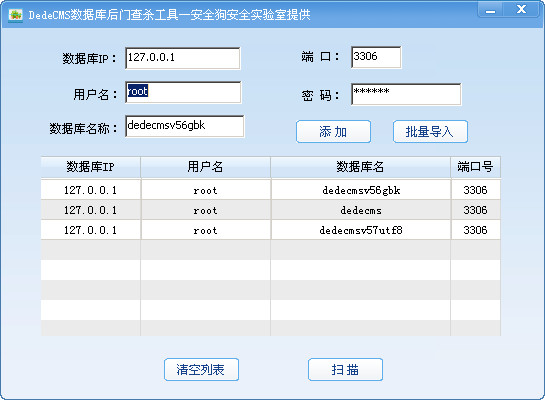Select the dedecmsv57utf8 database row

click(271, 230)
